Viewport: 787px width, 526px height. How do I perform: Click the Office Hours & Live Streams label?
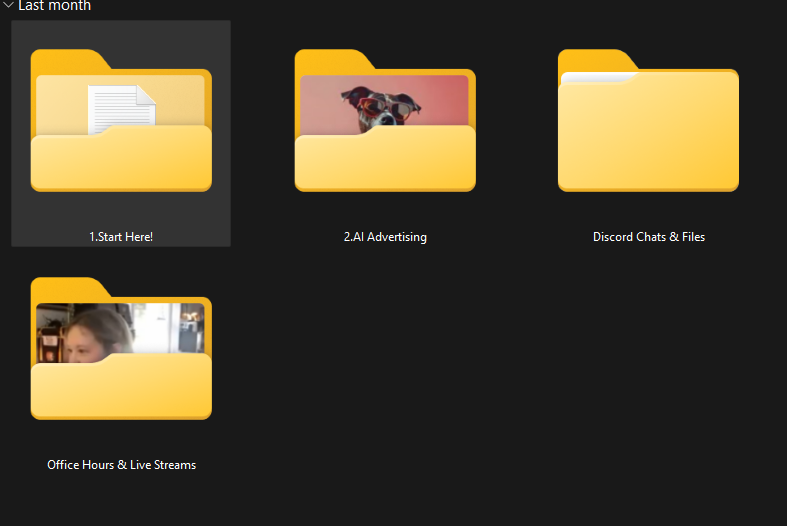coord(121,465)
